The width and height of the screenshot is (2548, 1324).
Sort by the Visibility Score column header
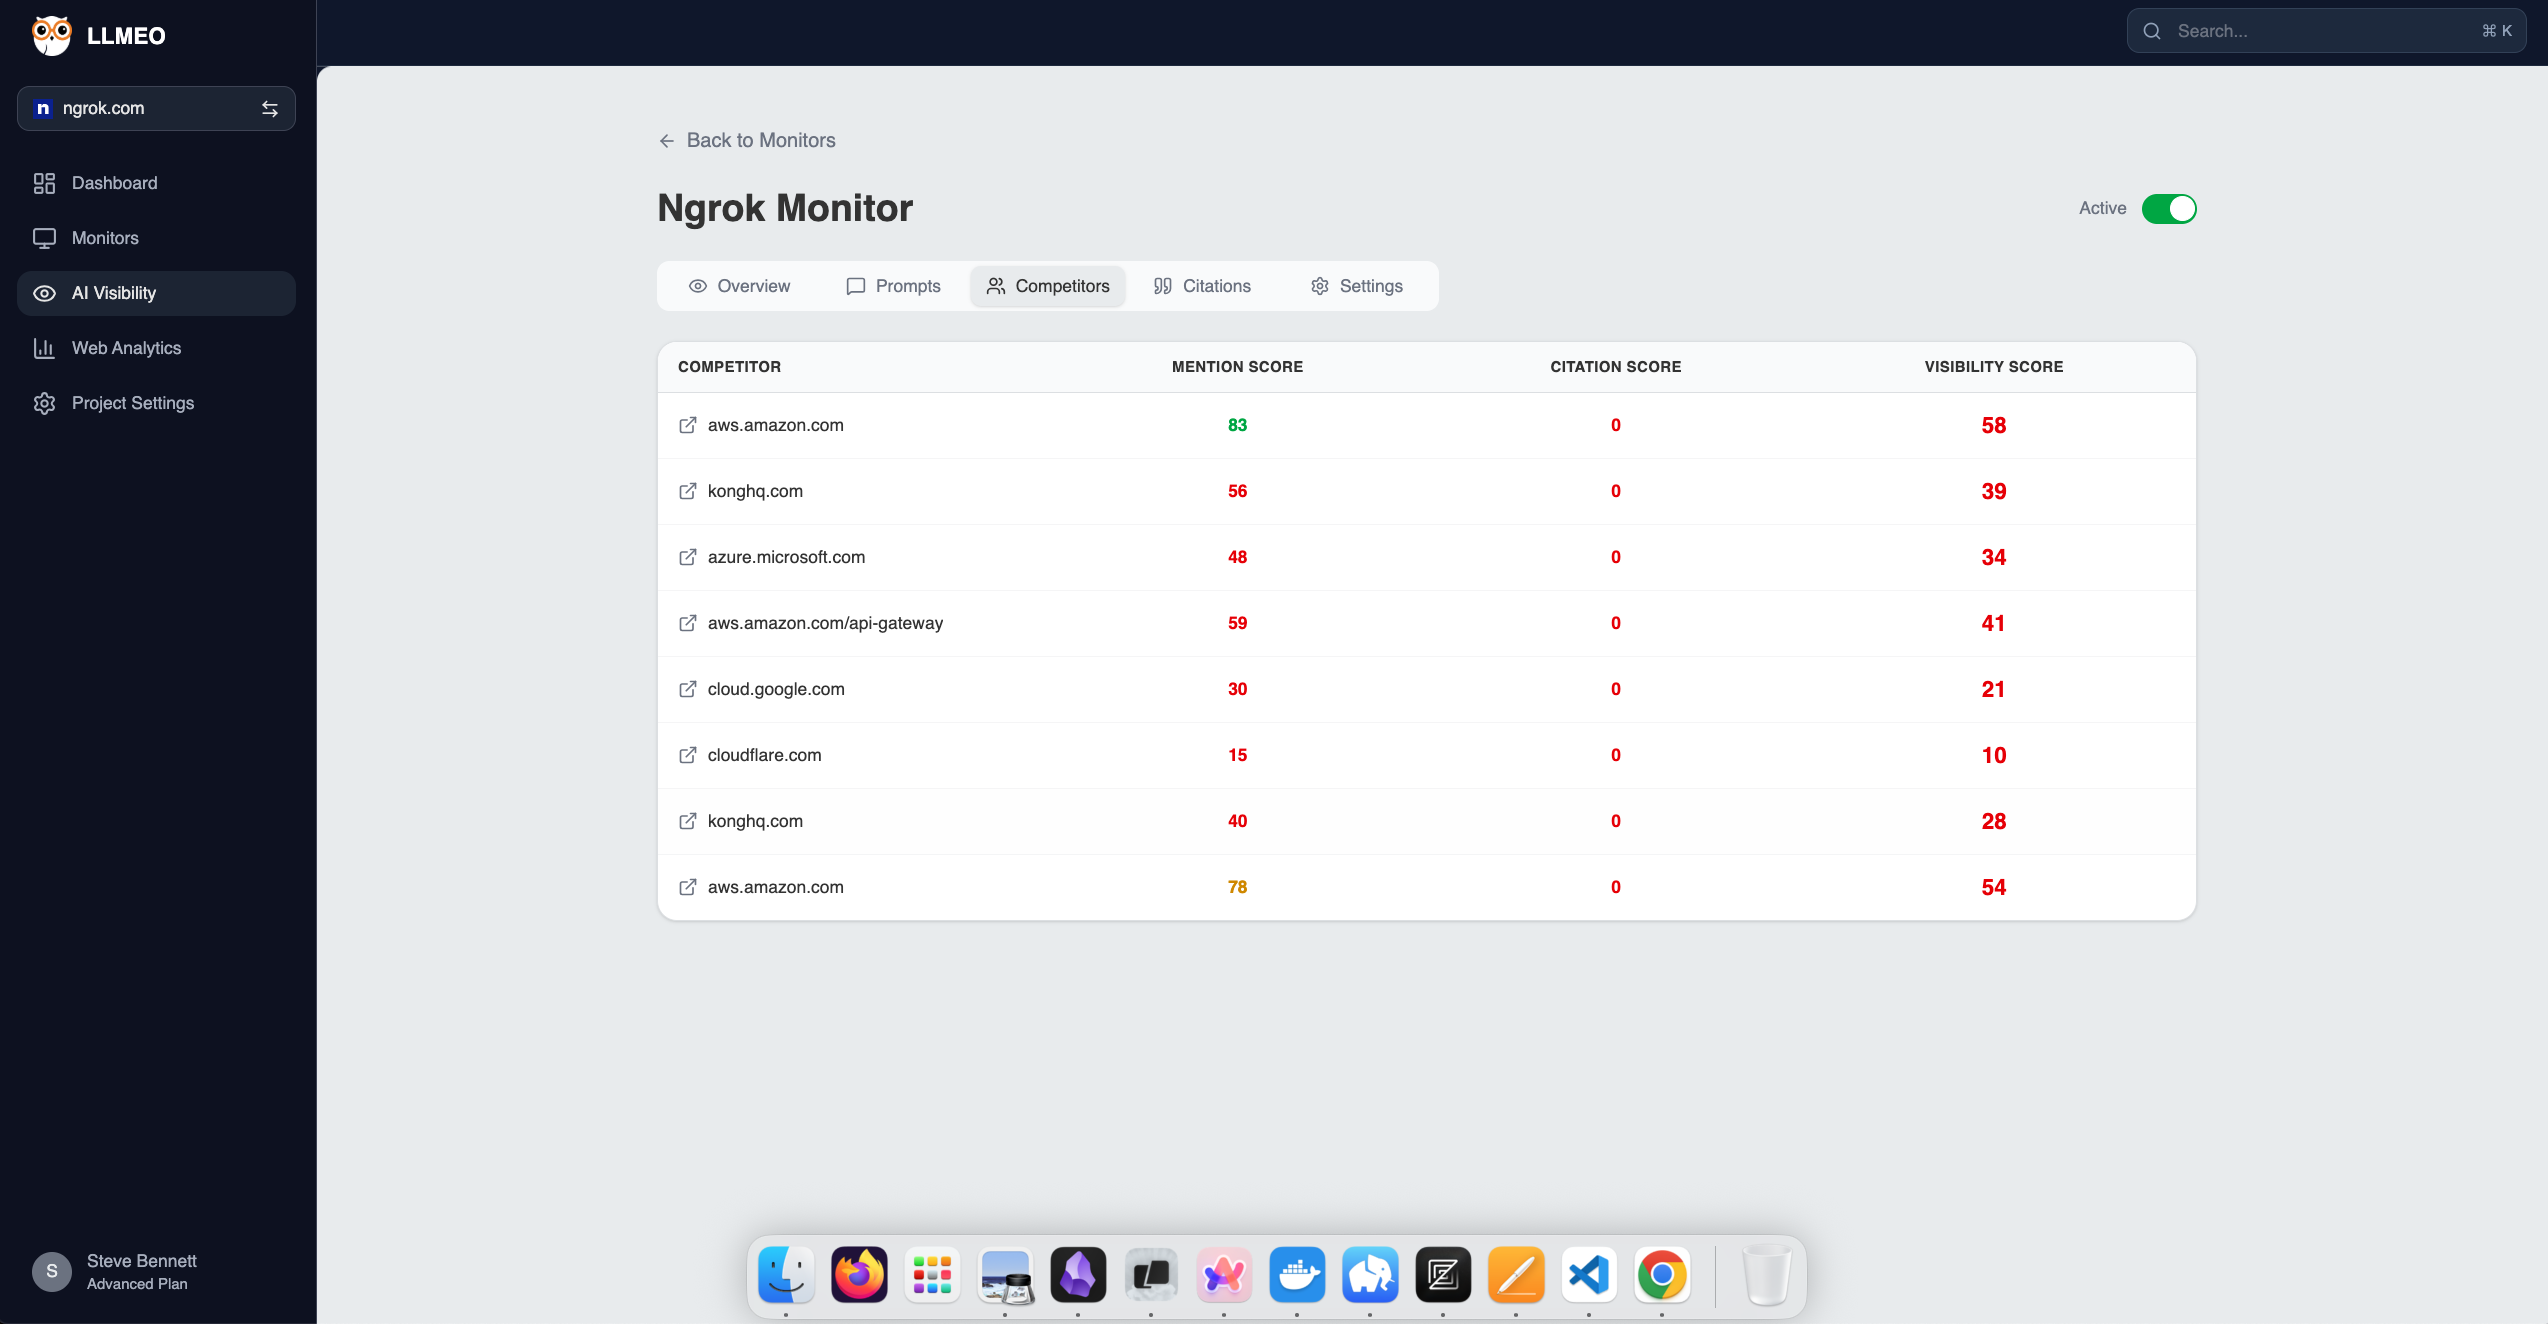[x=1993, y=367]
